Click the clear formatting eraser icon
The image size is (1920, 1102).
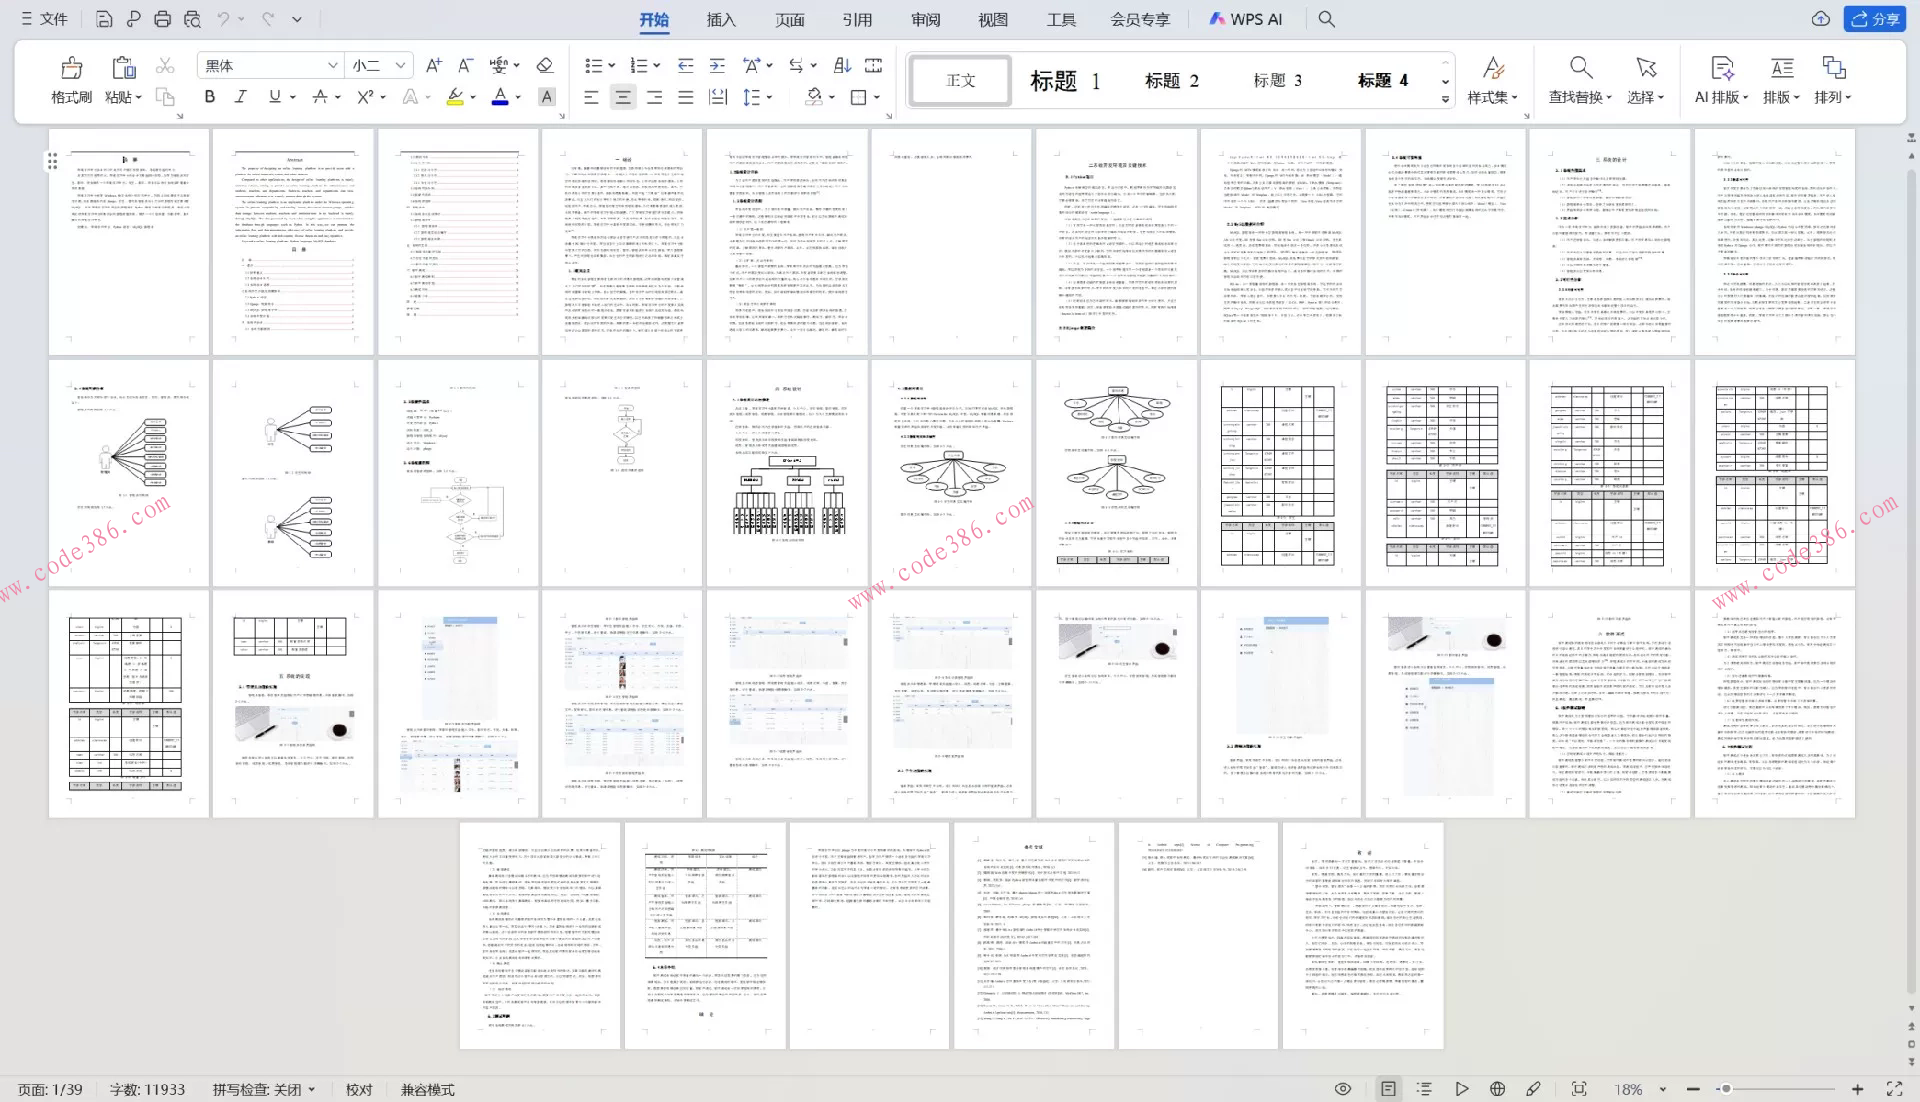[545, 66]
